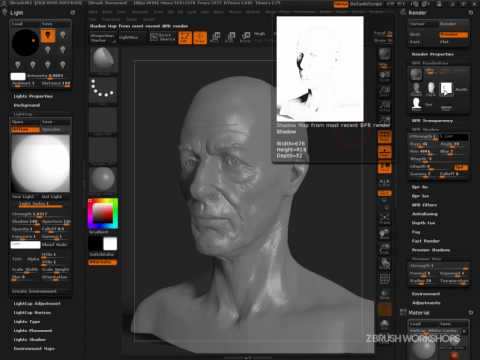This screenshot has height=360, width=480.
Task: Select the Scale tool in the top shelf
Action: tap(230, 38)
